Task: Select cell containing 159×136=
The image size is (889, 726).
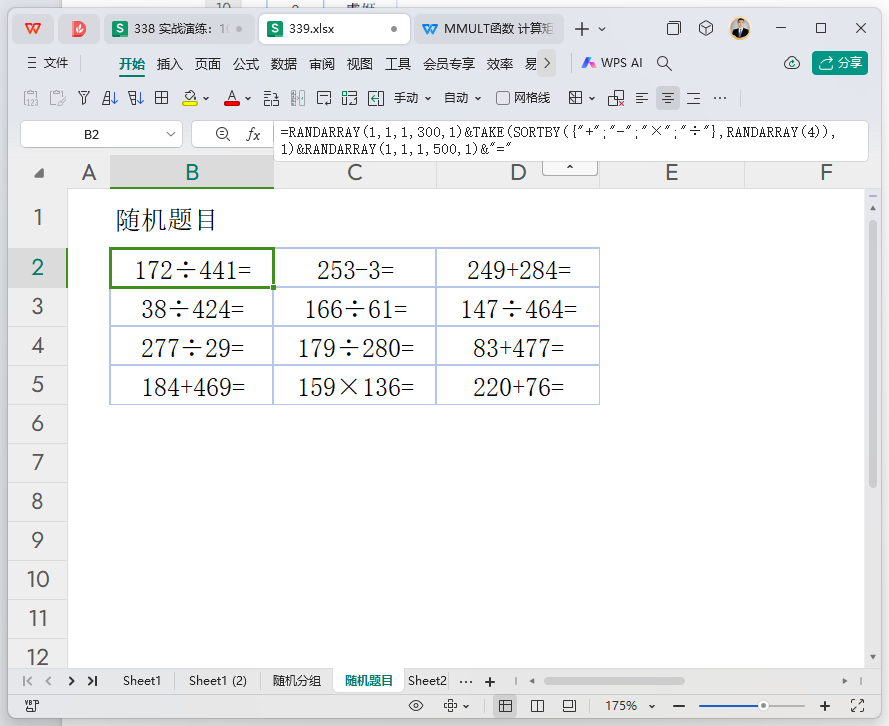Action: (x=355, y=385)
